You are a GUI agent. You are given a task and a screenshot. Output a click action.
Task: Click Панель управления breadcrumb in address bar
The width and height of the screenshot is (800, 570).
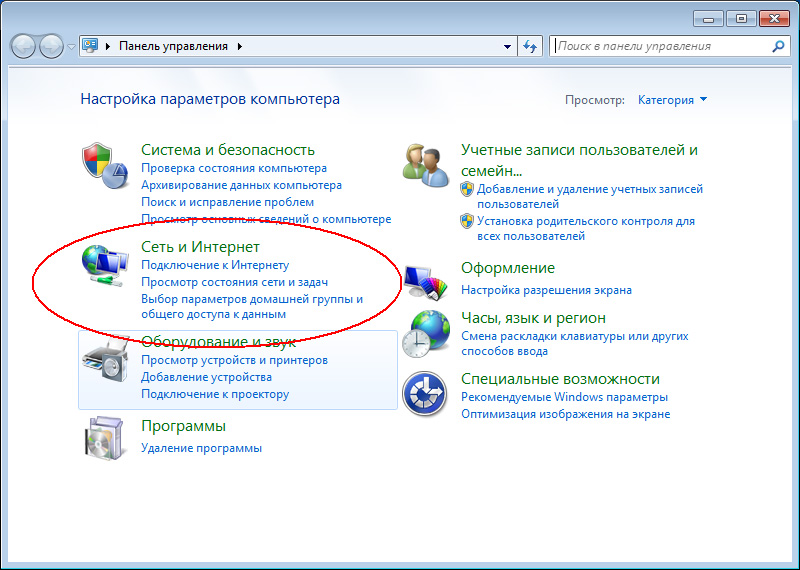click(x=173, y=46)
